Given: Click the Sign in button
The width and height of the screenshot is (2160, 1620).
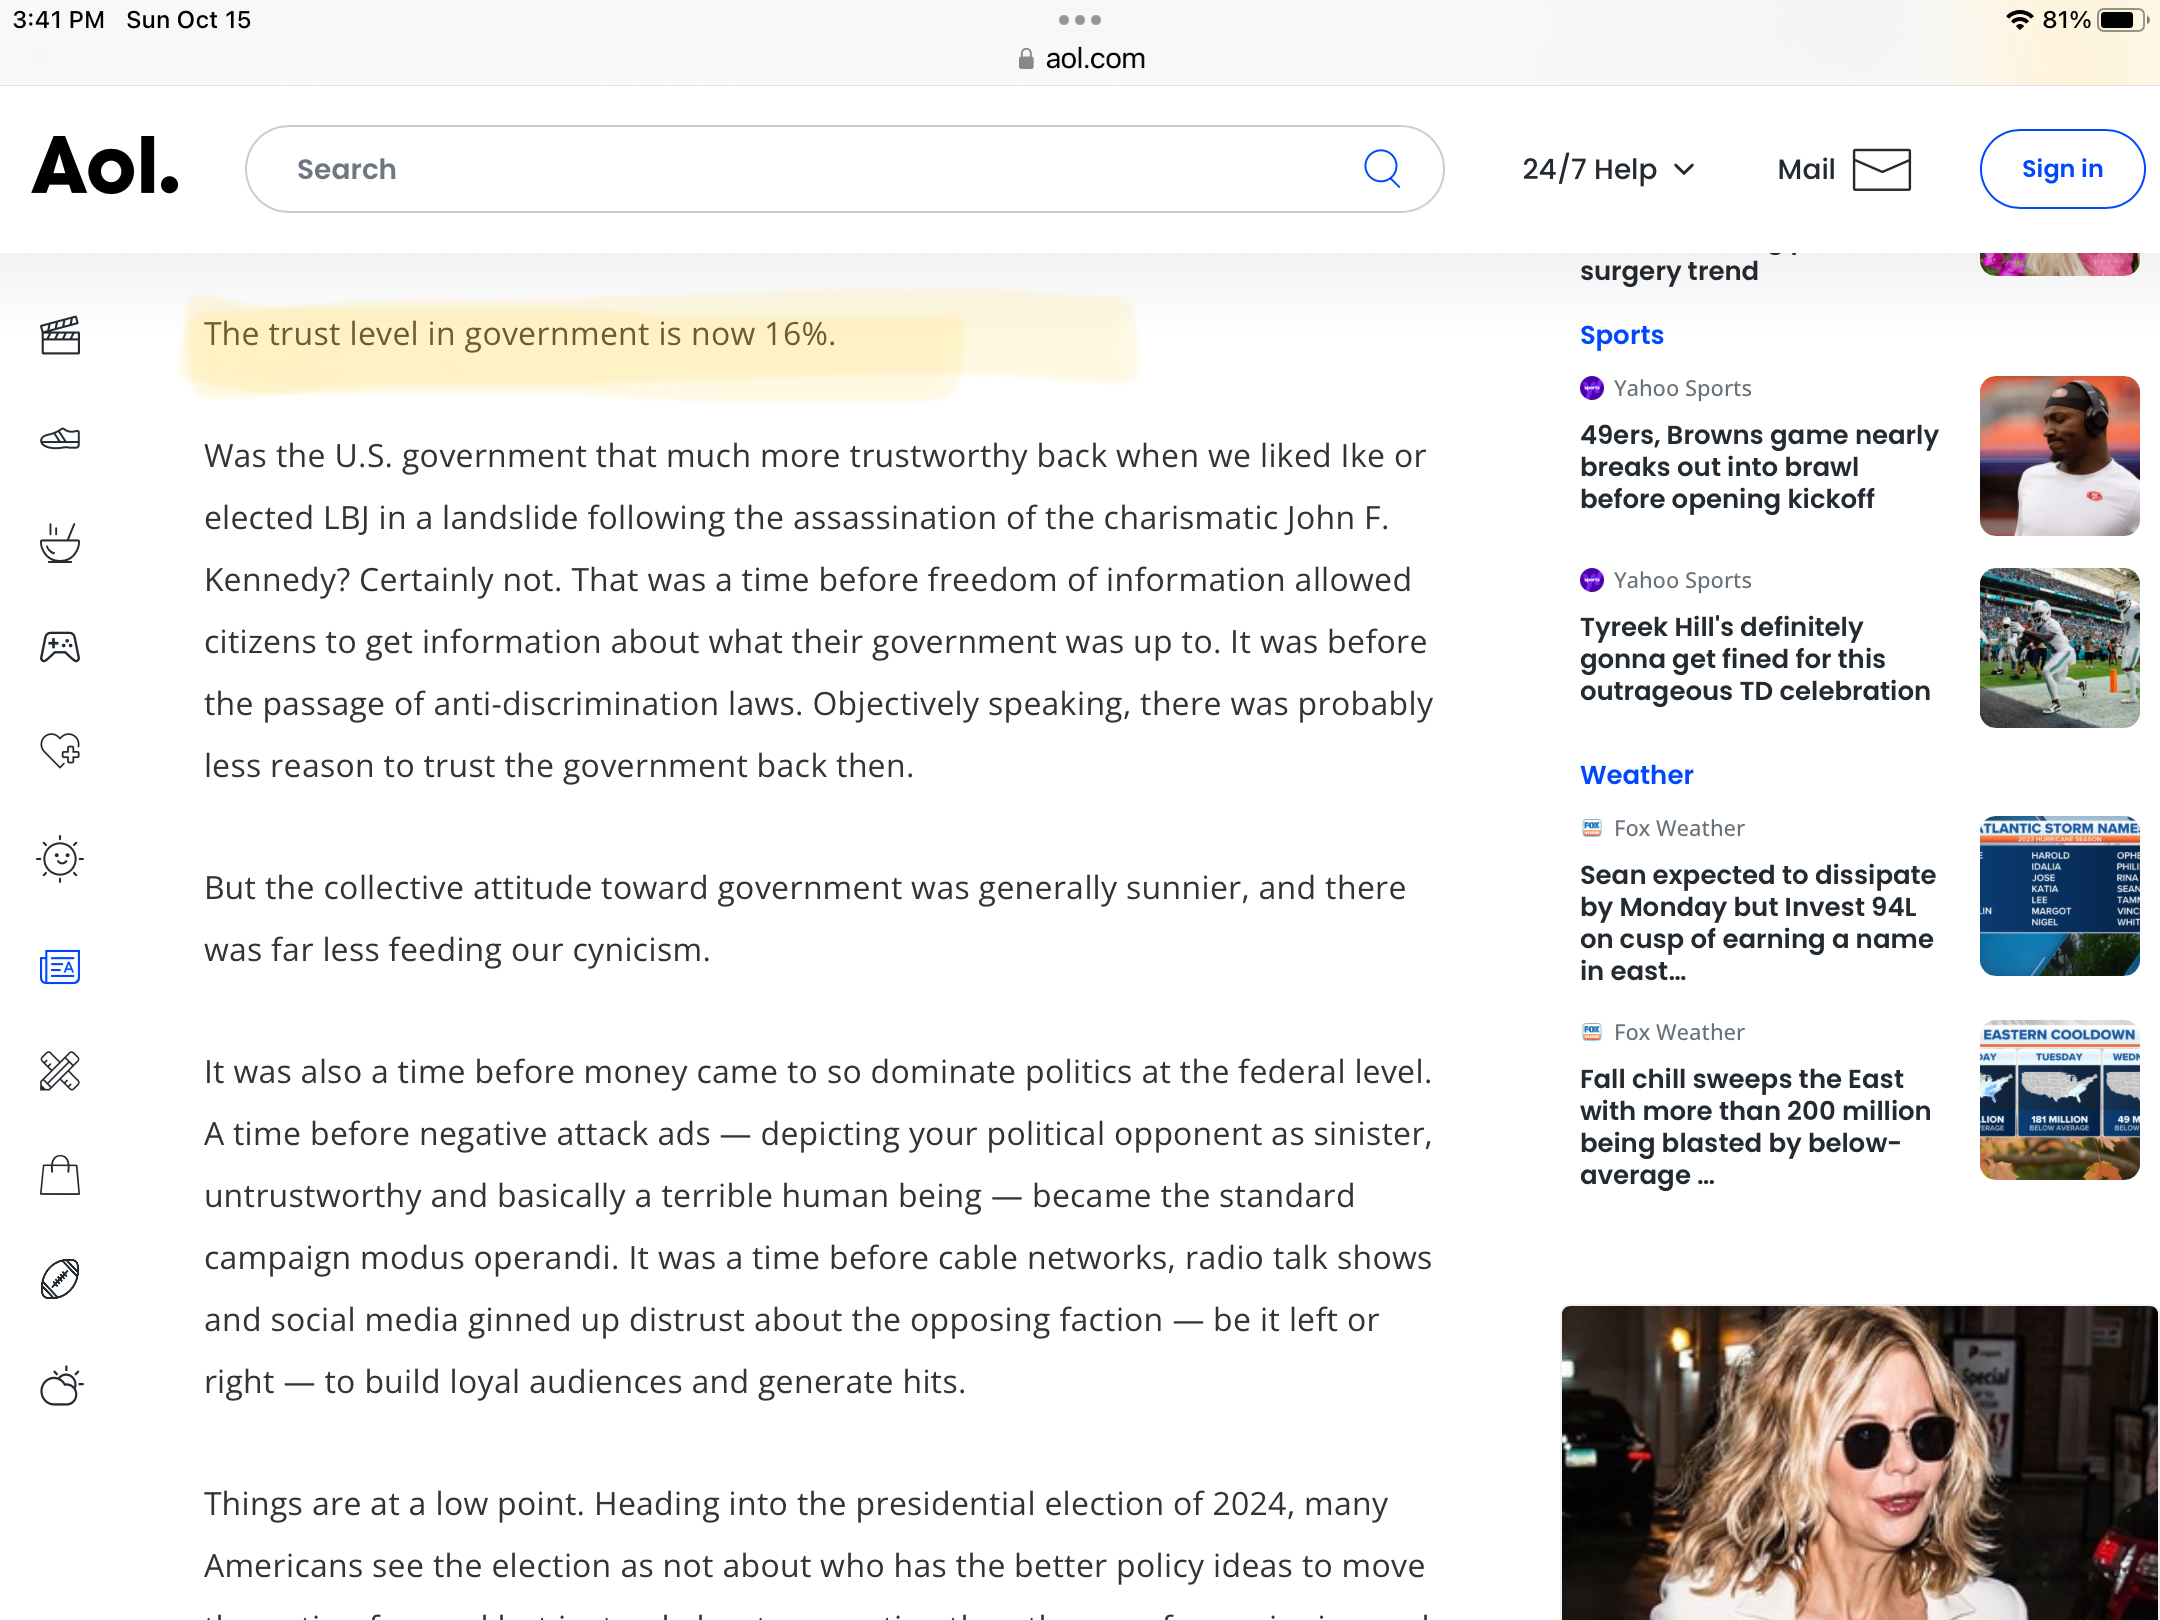Looking at the screenshot, I should click(2062, 169).
